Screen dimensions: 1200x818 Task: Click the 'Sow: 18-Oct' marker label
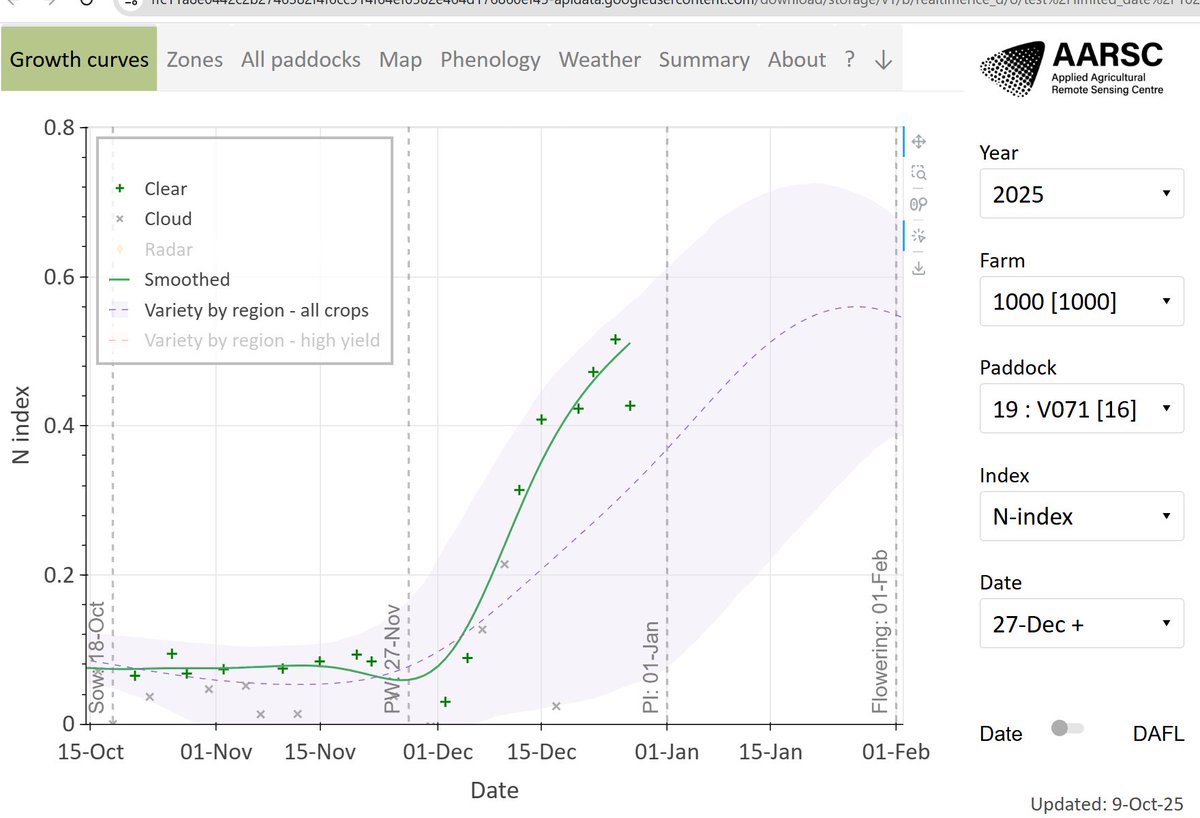click(97, 657)
